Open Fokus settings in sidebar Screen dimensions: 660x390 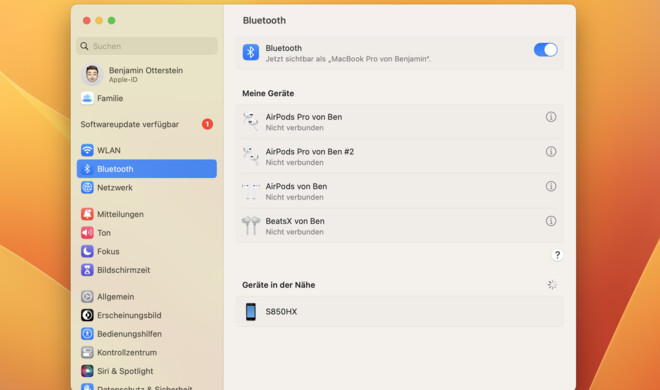pyautogui.click(x=147, y=251)
